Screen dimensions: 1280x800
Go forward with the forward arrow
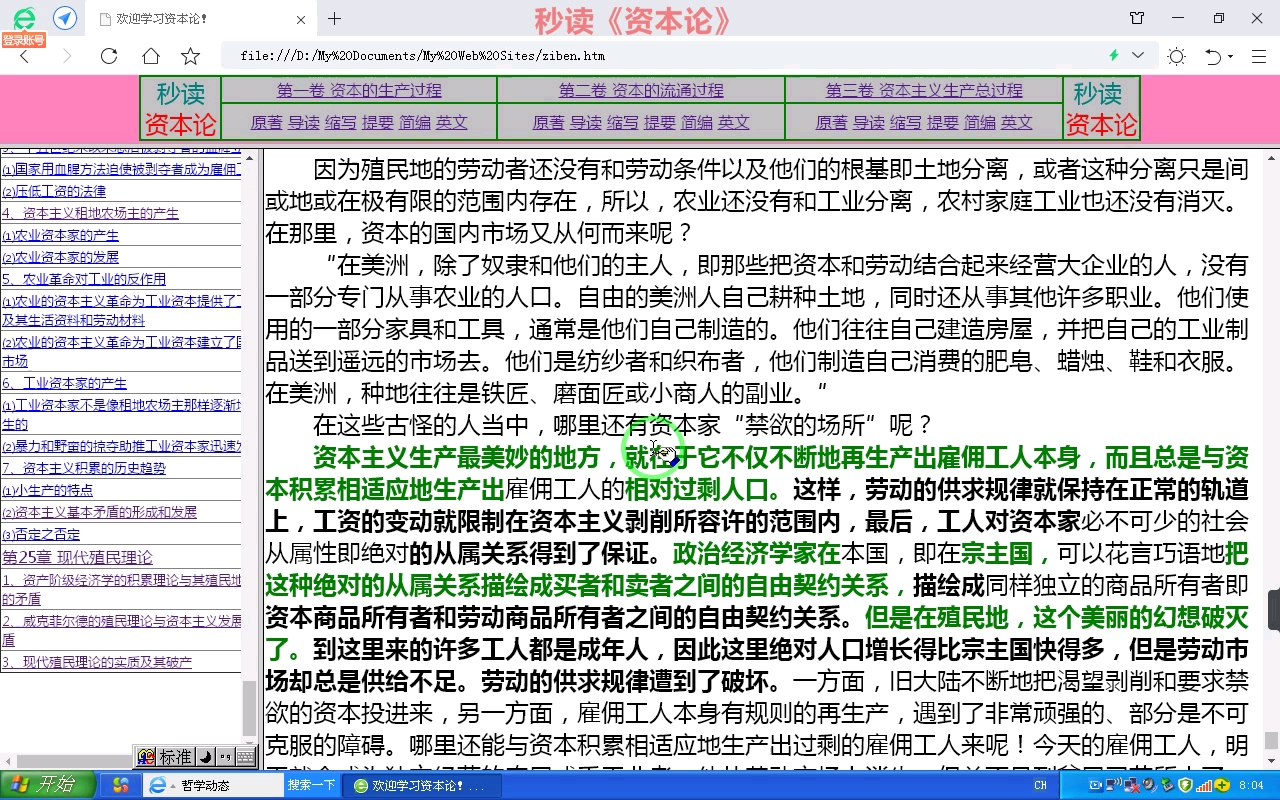click(x=66, y=56)
